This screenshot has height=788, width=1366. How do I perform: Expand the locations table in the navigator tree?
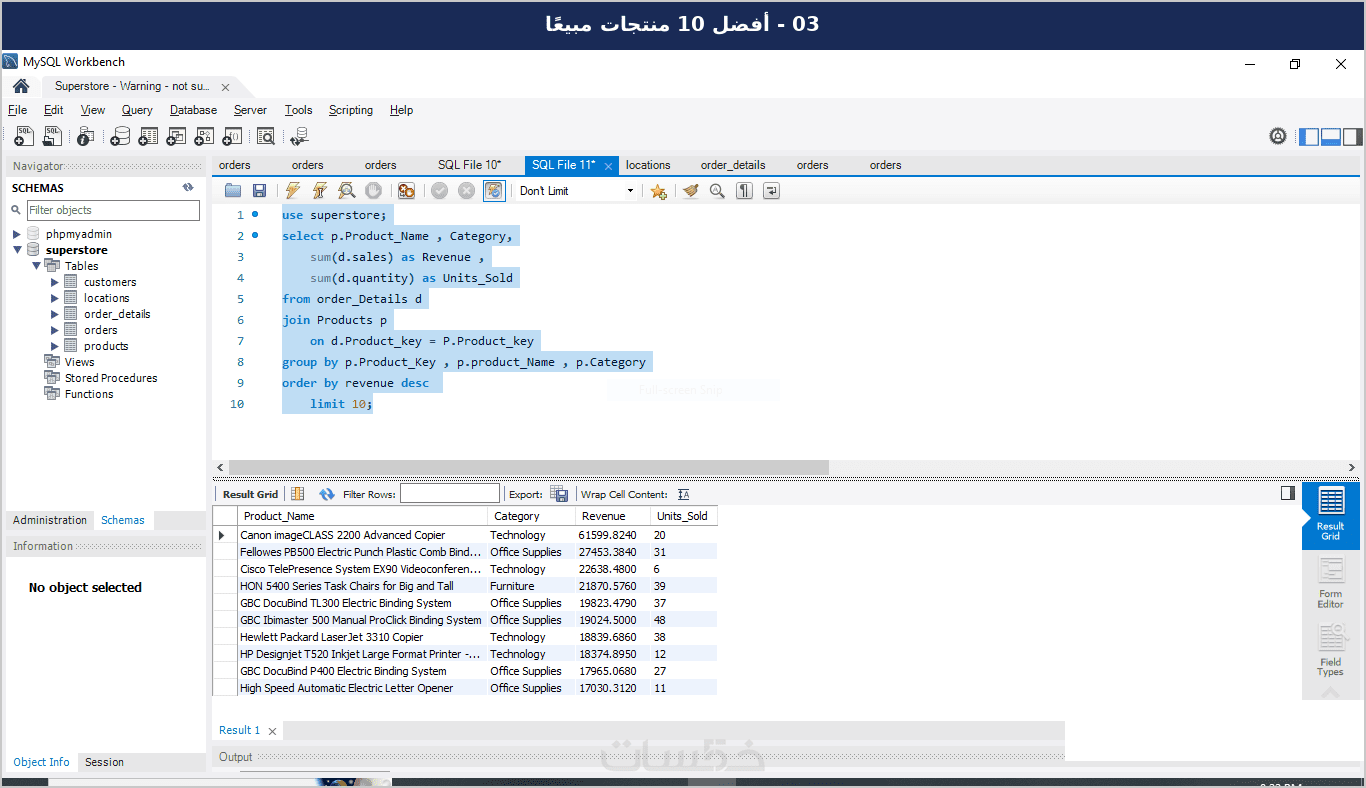click(x=55, y=298)
